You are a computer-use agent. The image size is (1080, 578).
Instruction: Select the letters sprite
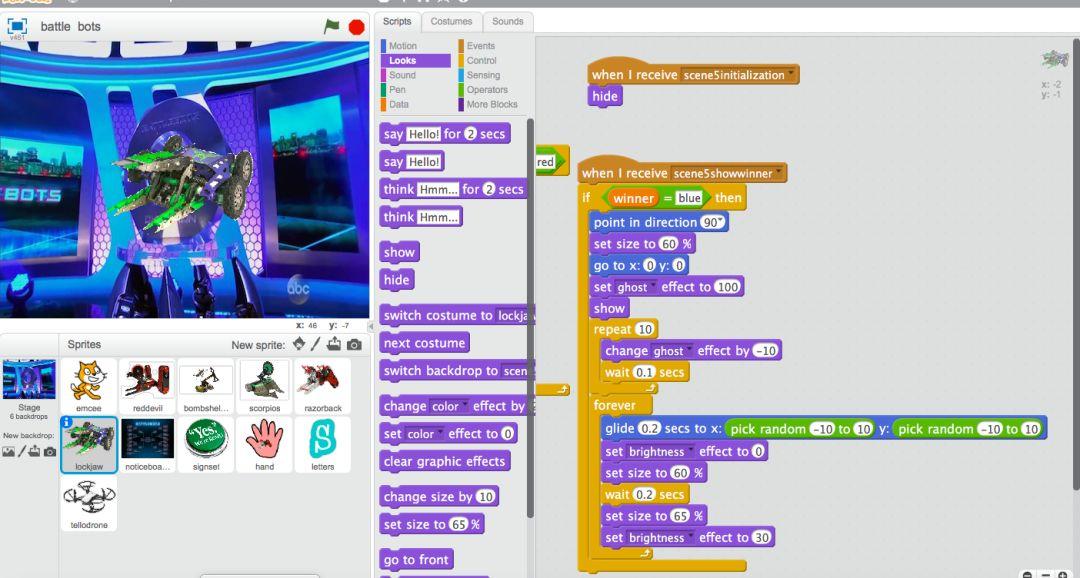point(323,444)
